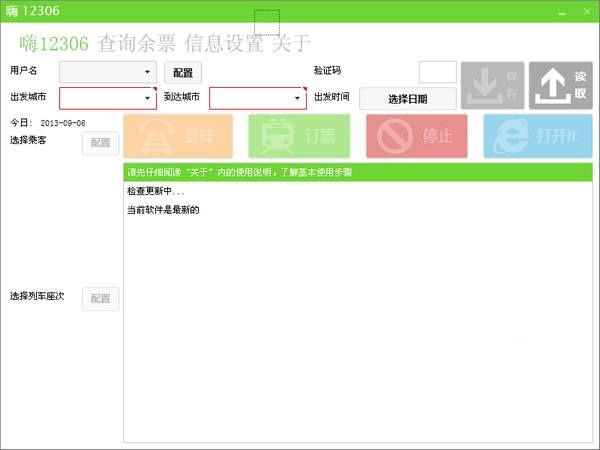Click the 读取 load button
Image resolution: width=600 pixels, height=450 pixels.
click(561, 85)
